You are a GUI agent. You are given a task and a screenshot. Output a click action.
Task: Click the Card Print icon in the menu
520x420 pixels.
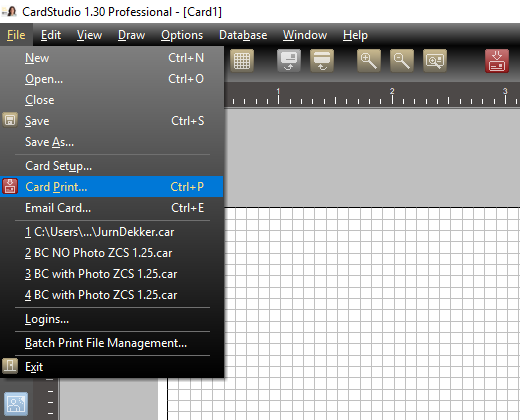pos(10,186)
